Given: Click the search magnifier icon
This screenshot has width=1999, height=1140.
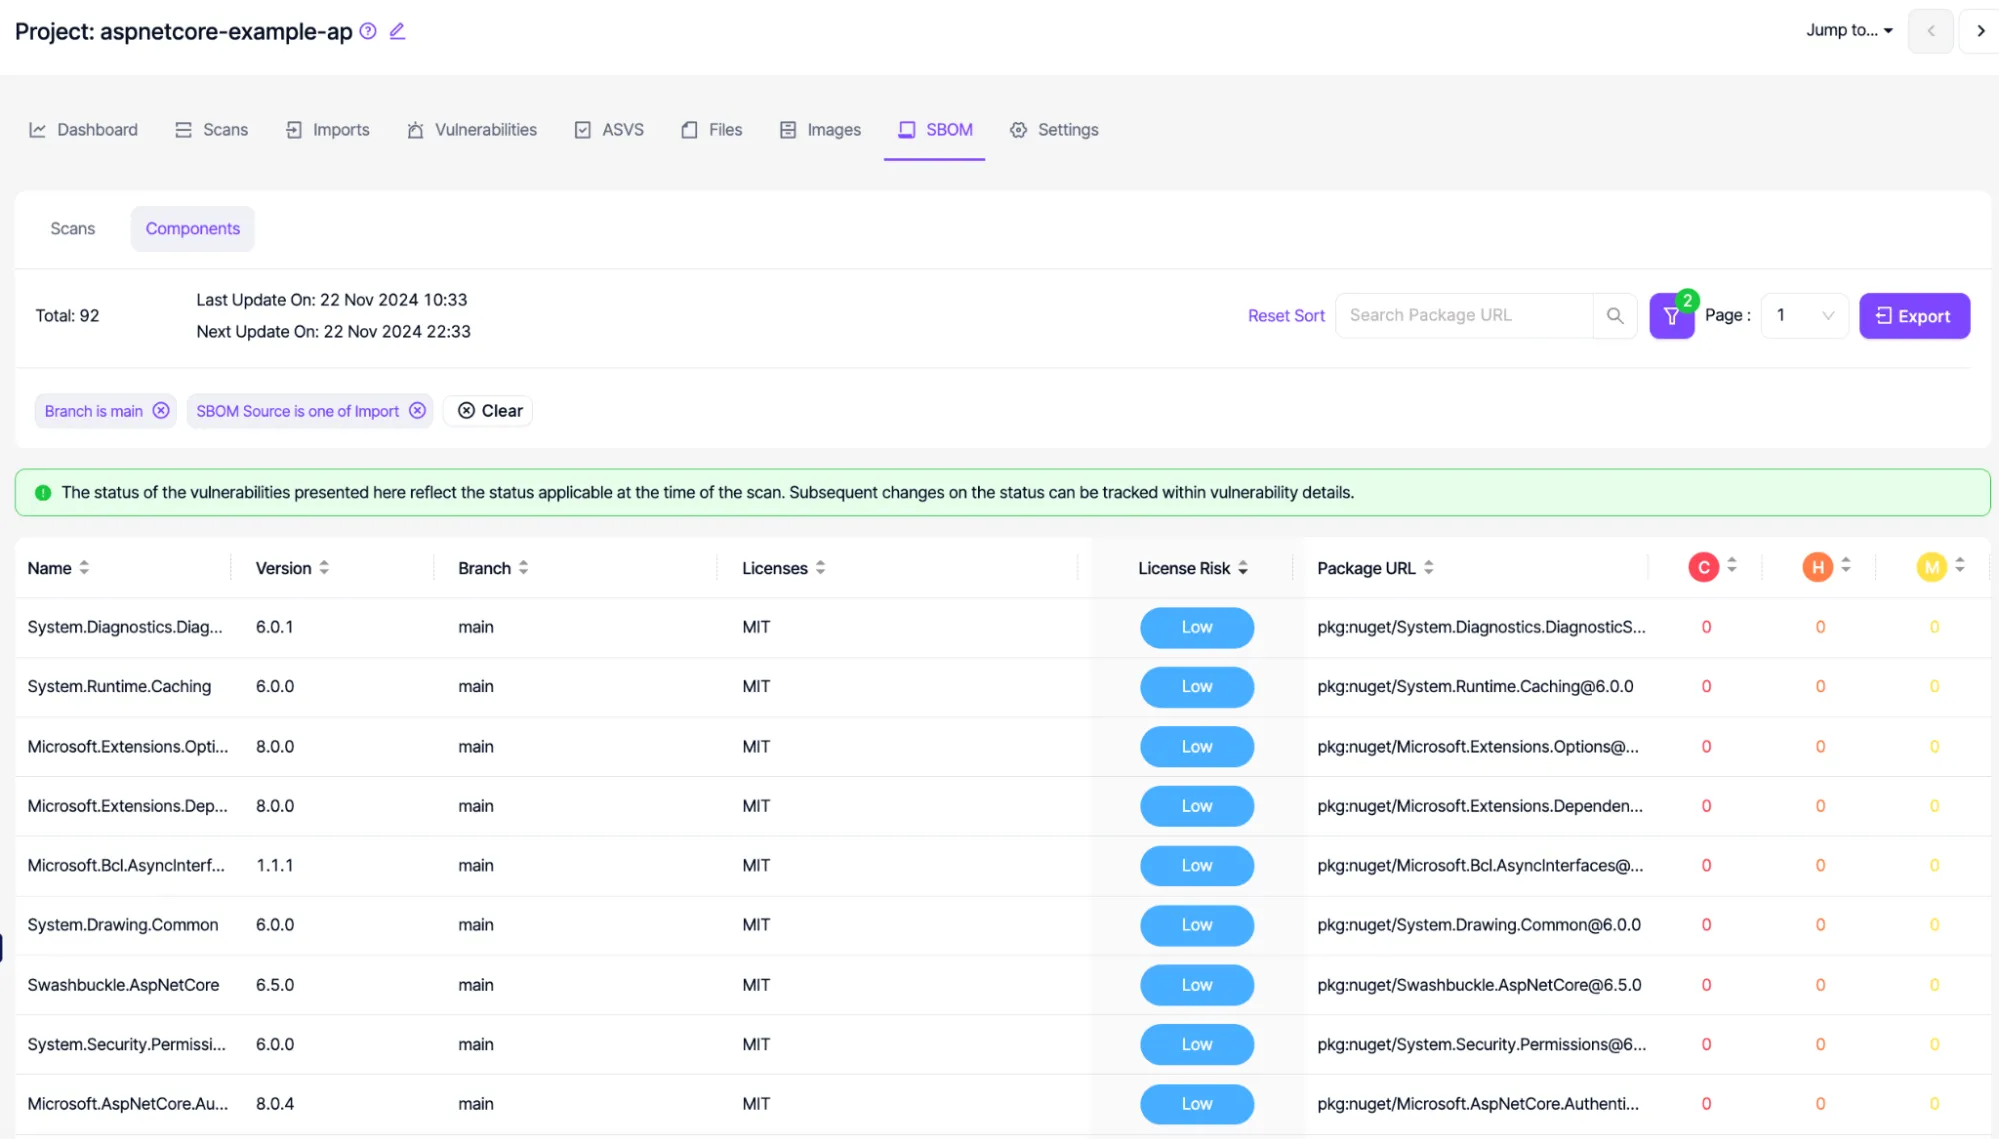Looking at the screenshot, I should tap(1614, 315).
